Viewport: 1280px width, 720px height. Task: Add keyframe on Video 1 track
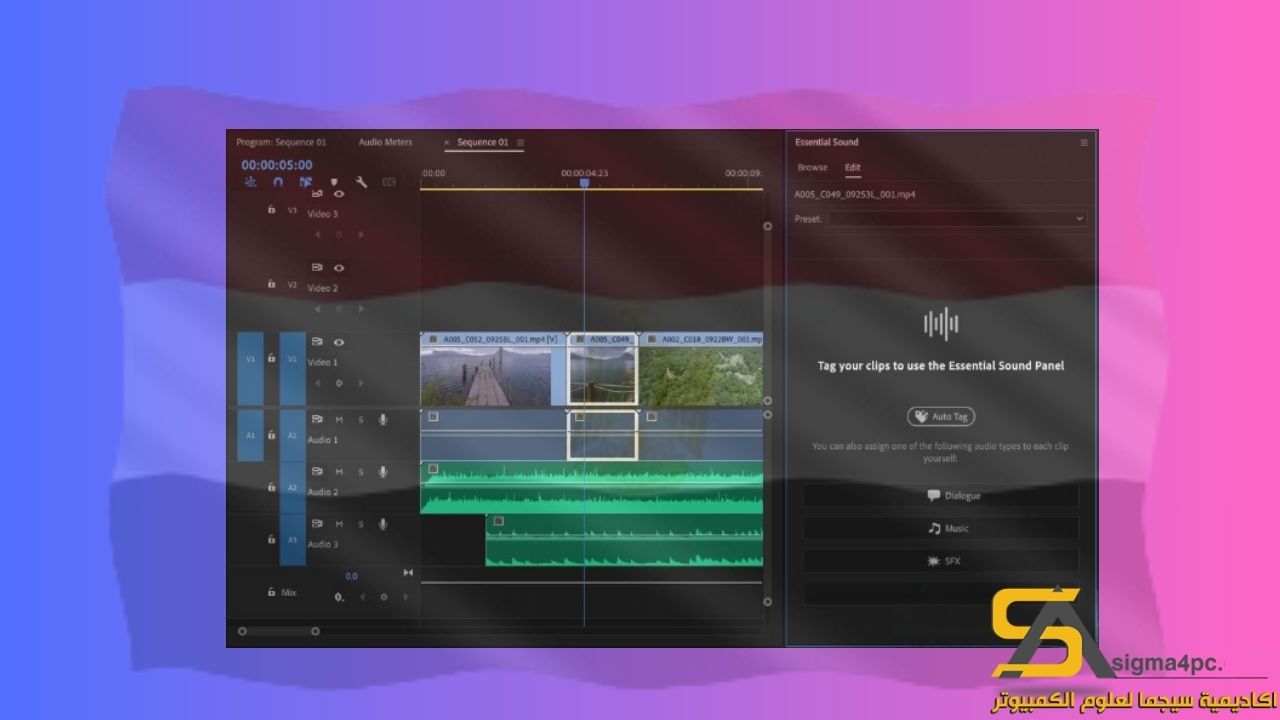pyautogui.click(x=339, y=383)
